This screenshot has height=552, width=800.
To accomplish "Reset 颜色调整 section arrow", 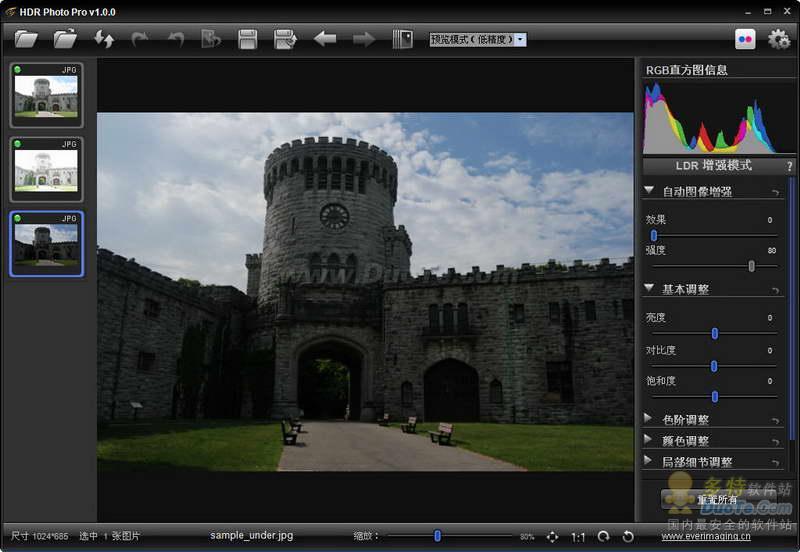I will pos(776,442).
